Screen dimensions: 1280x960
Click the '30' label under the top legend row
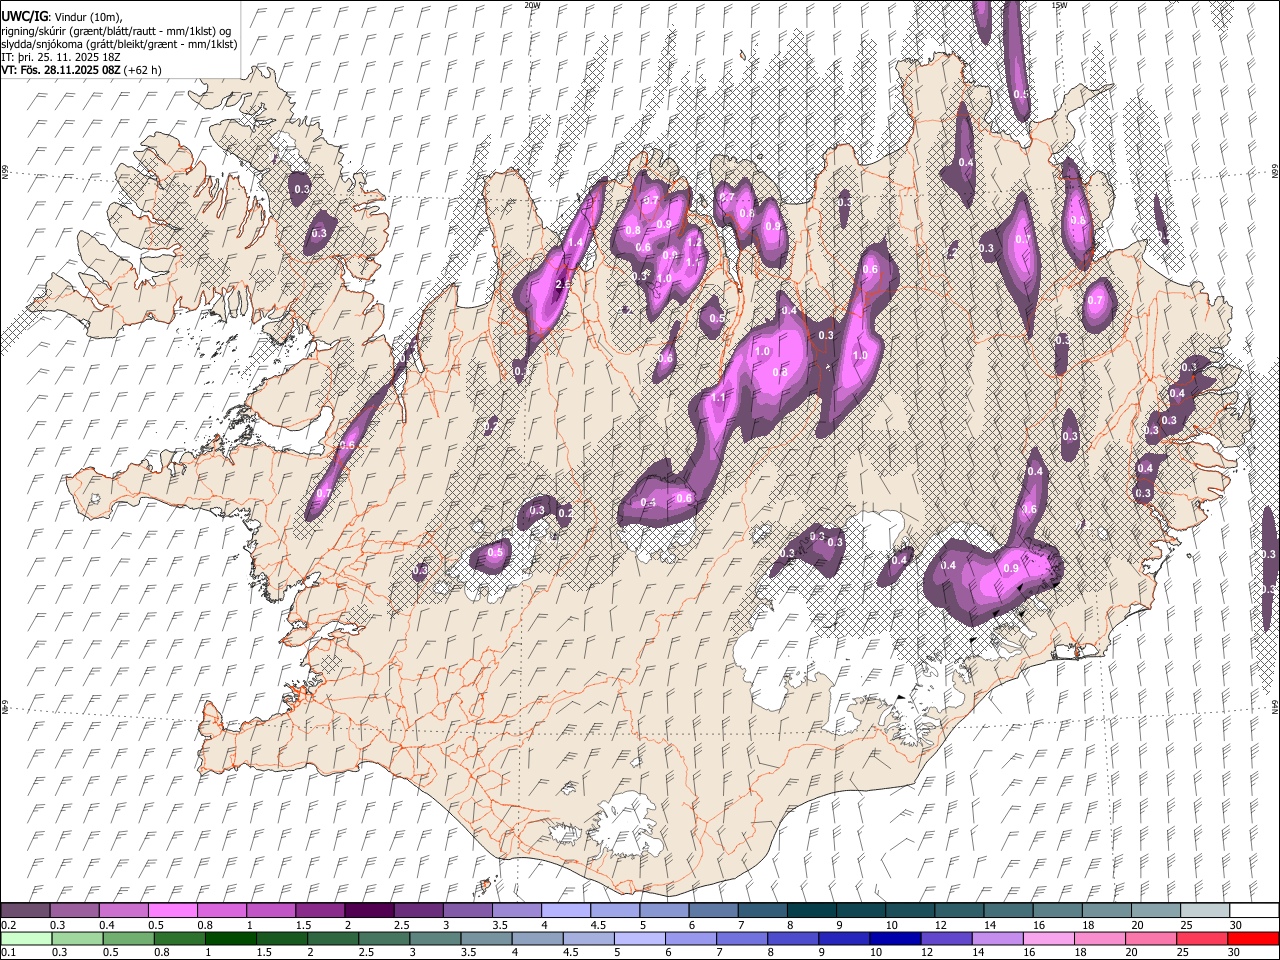(1235, 925)
